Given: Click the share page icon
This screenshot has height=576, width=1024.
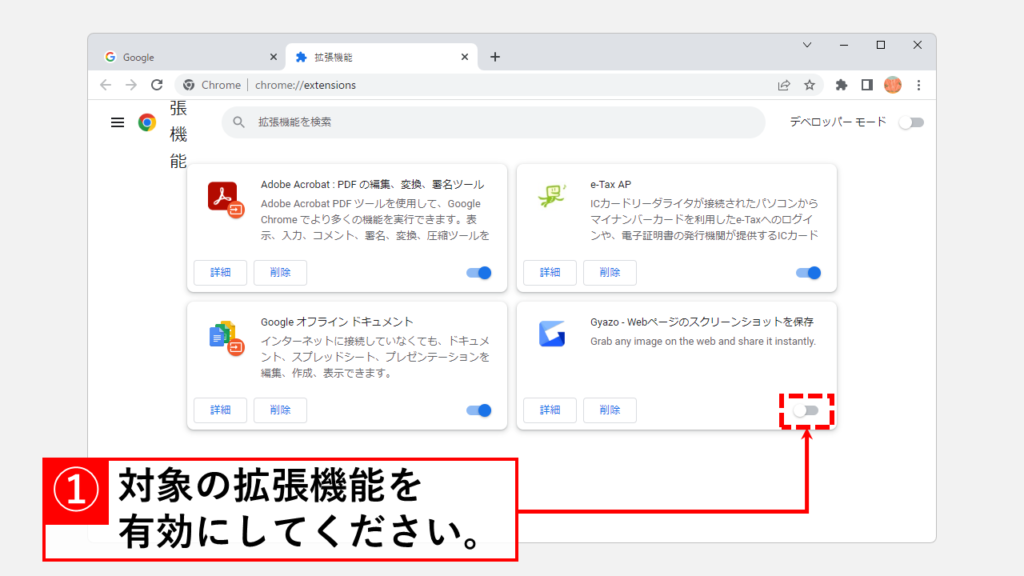Looking at the screenshot, I should (x=784, y=85).
